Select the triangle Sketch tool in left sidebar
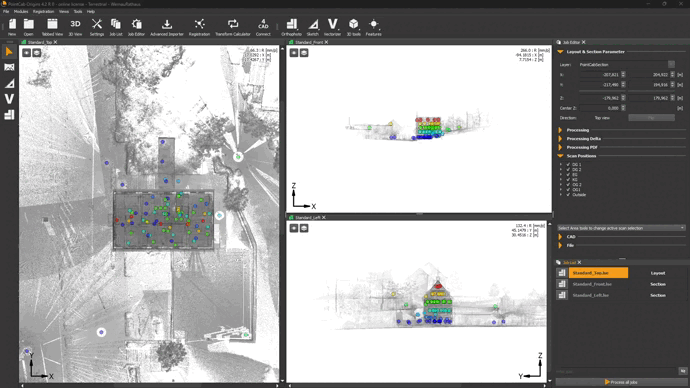Image resolution: width=690 pixels, height=388 pixels. click(9, 83)
